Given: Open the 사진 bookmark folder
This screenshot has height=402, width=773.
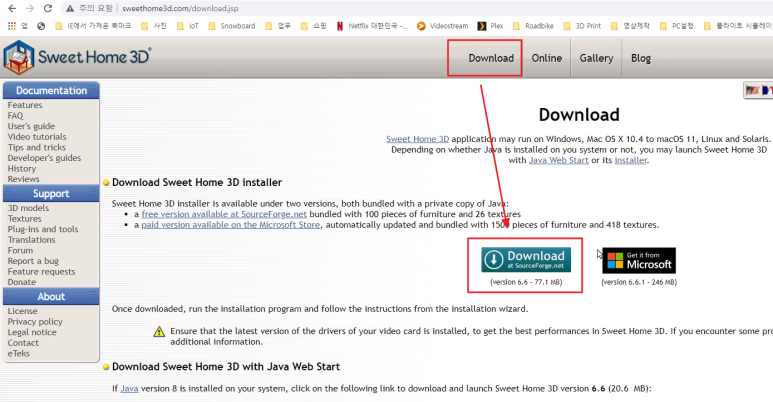Looking at the screenshot, I should pyautogui.click(x=154, y=26).
